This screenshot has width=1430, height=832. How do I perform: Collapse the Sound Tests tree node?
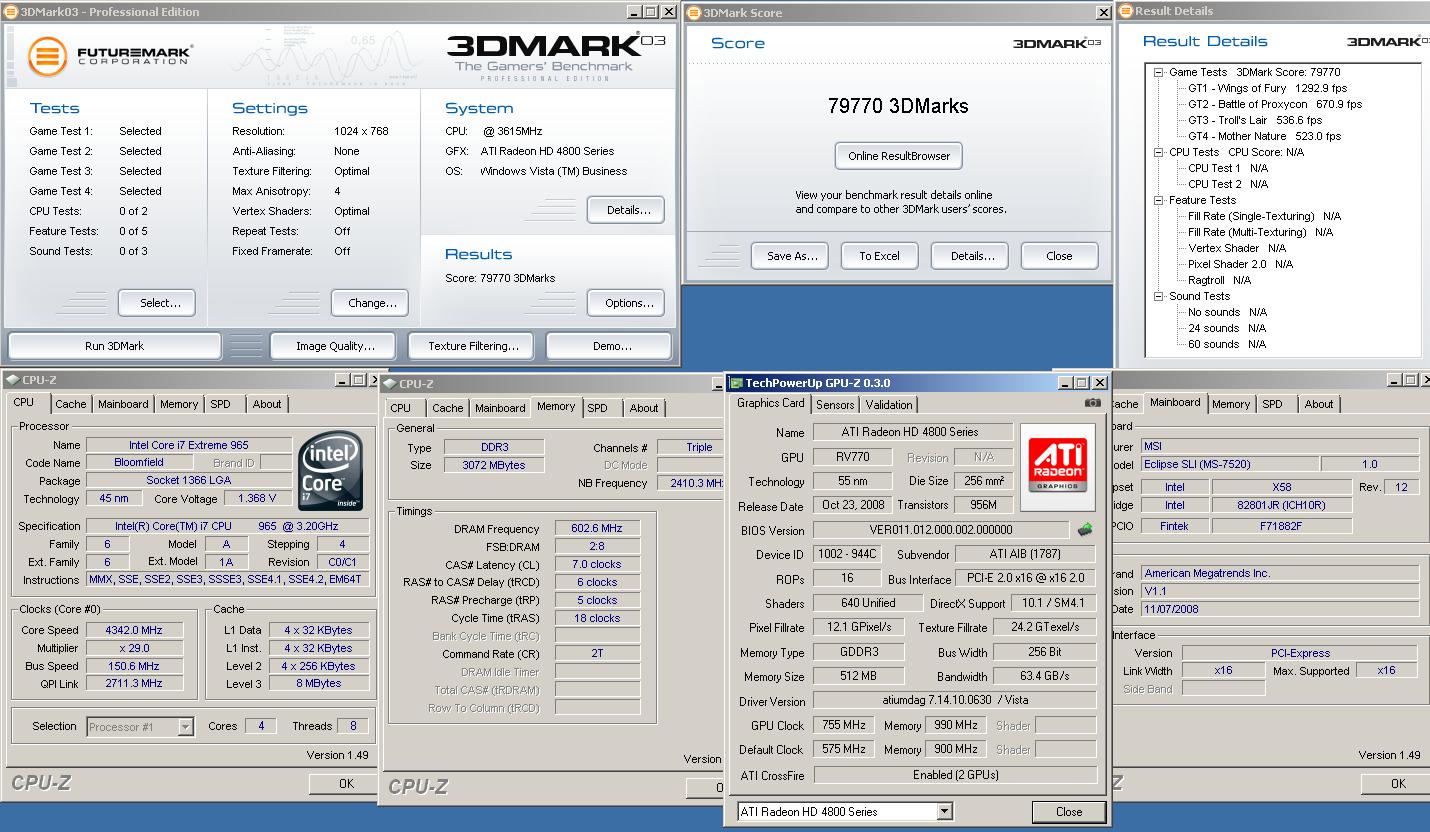[1158, 296]
